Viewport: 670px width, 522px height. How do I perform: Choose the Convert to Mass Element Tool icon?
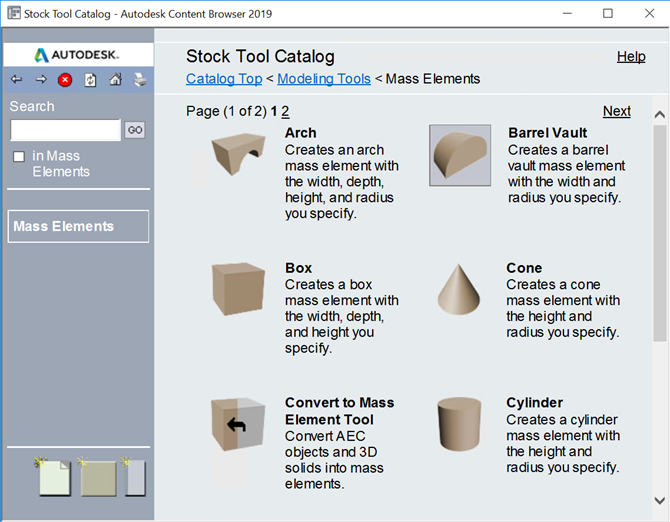[238, 424]
